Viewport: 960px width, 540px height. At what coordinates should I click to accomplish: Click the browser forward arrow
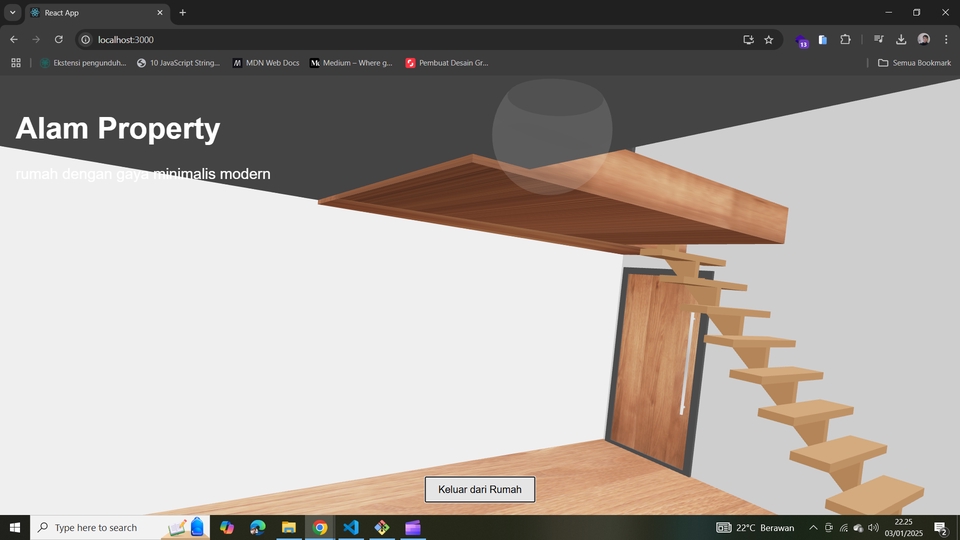(36, 40)
